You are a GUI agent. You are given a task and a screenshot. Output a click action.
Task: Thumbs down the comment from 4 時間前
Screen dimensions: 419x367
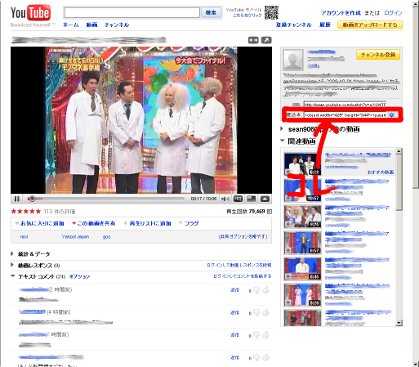256,313
